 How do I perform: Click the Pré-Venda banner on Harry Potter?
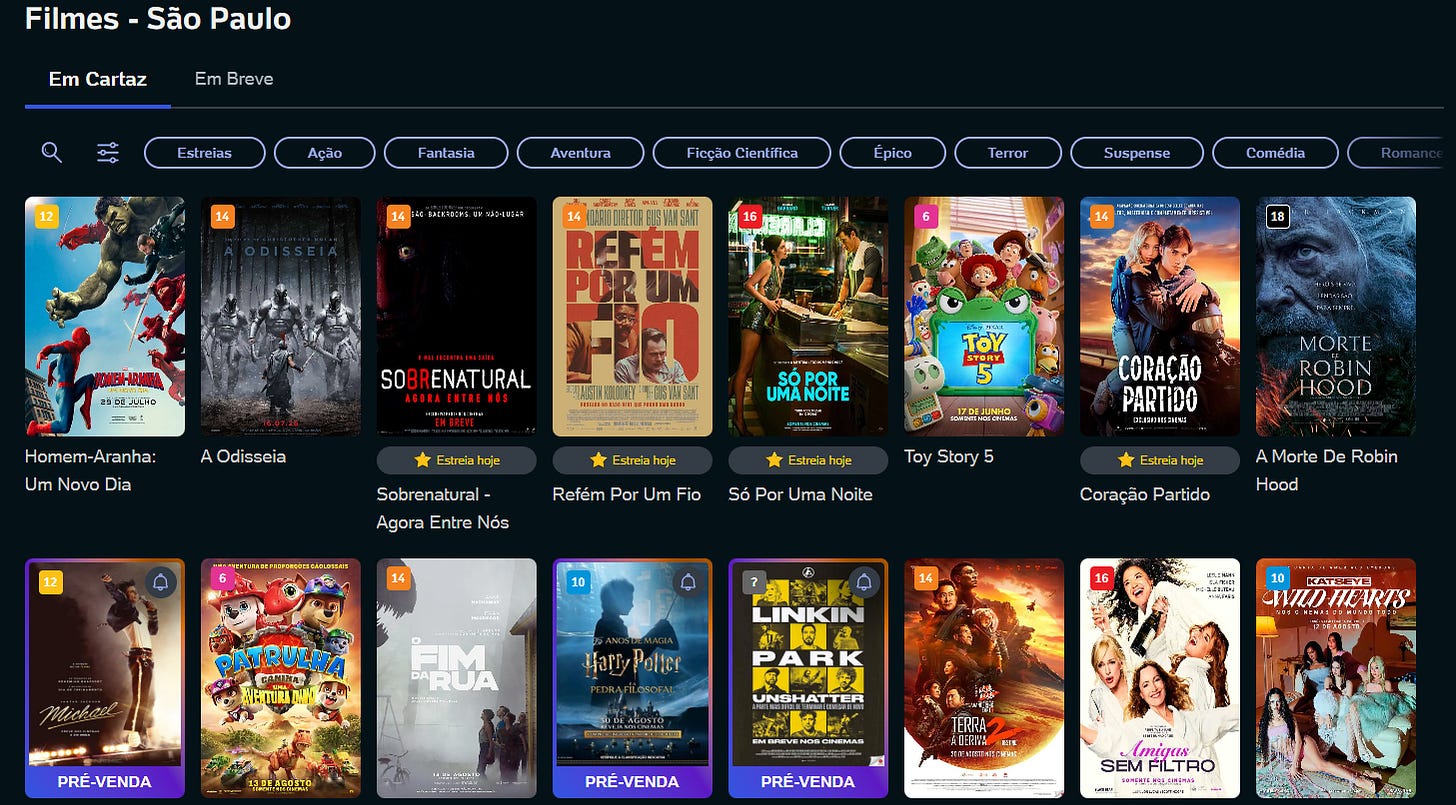click(x=633, y=782)
